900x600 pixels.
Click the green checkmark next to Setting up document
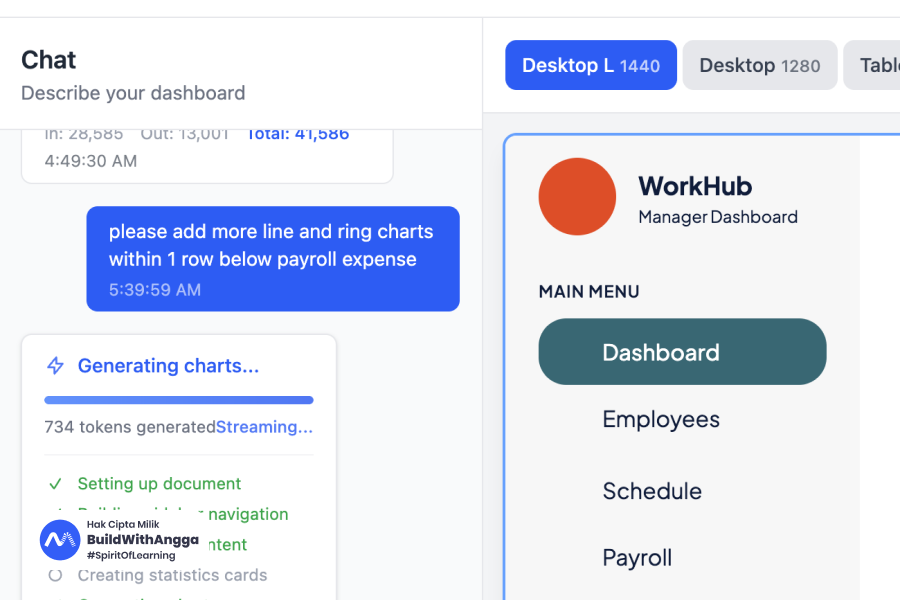click(56, 484)
